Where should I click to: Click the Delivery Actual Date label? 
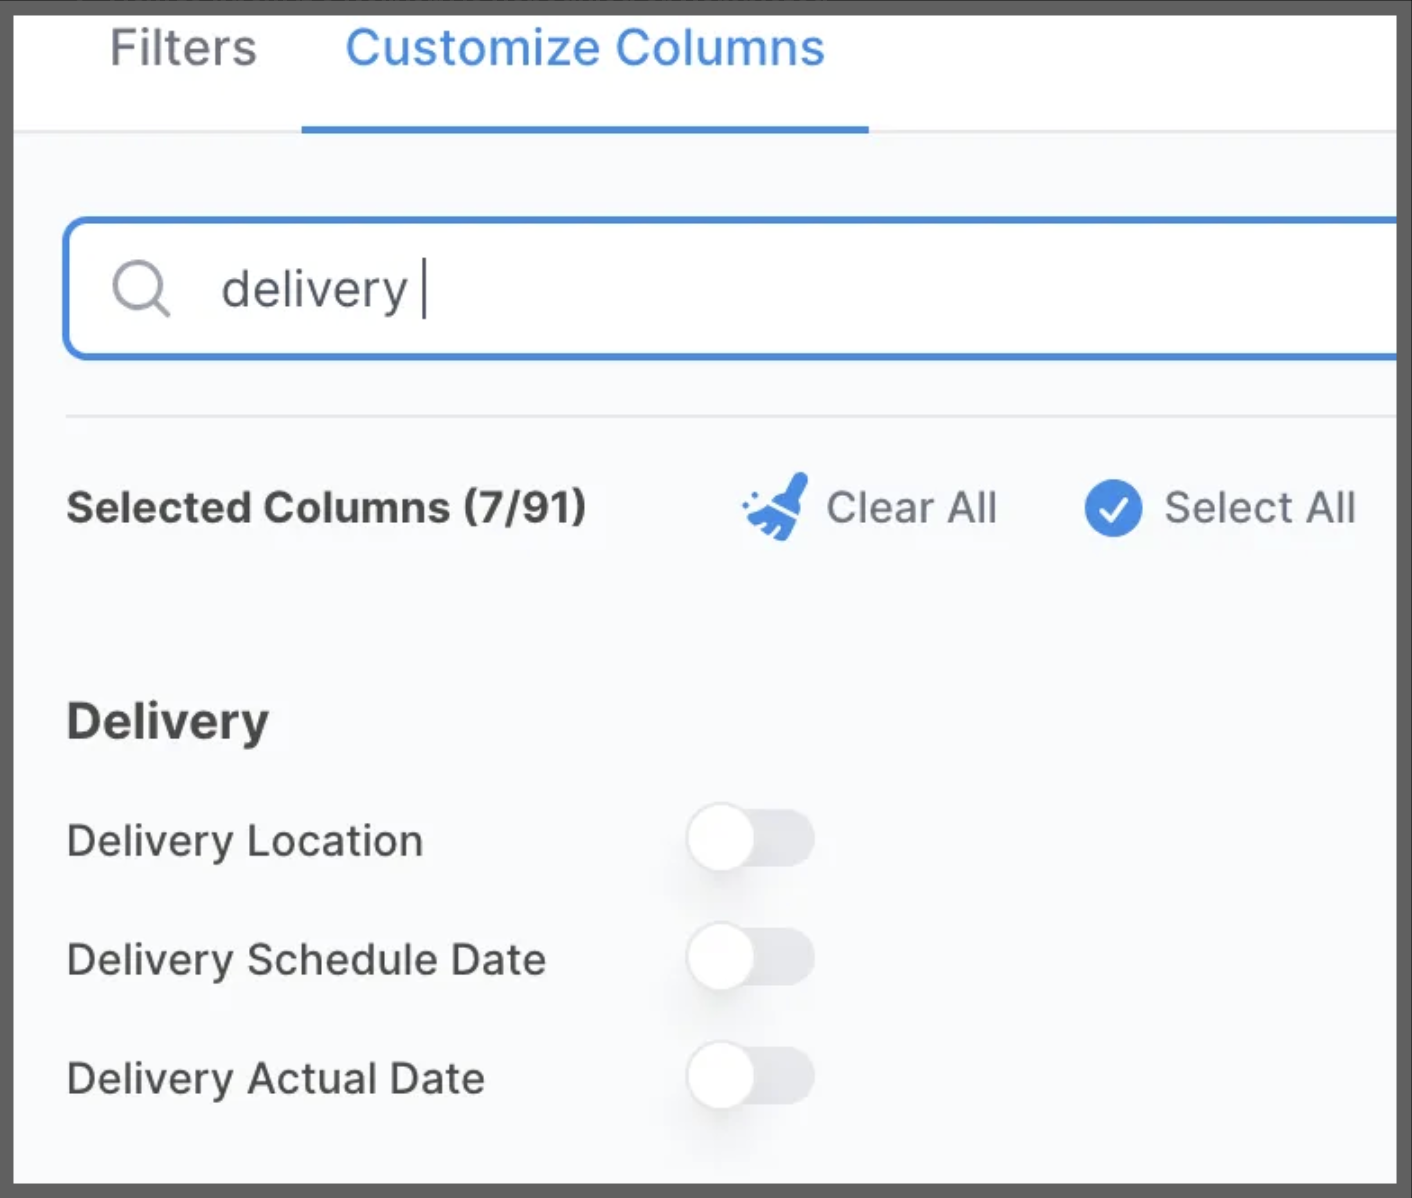tap(276, 1079)
